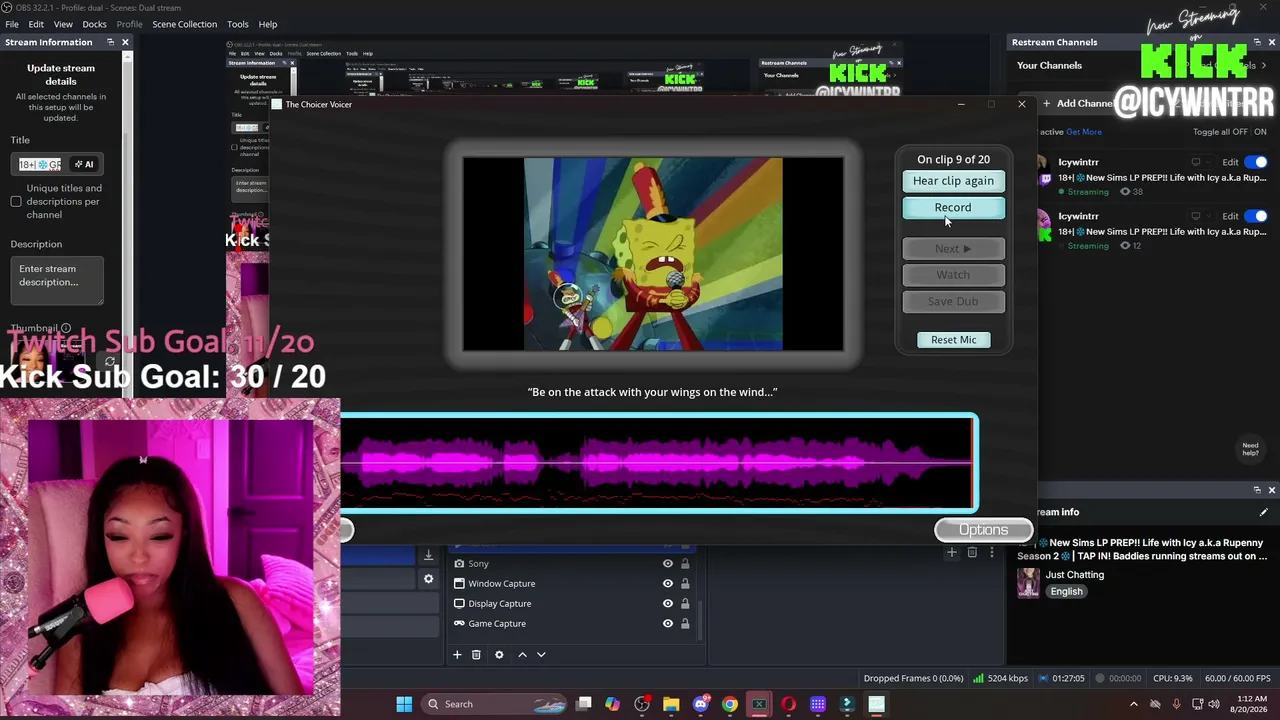The image size is (1280, 720).
Task: Click Hear clip again in The Choicer Voicer
Action: (x=953, y=181)
